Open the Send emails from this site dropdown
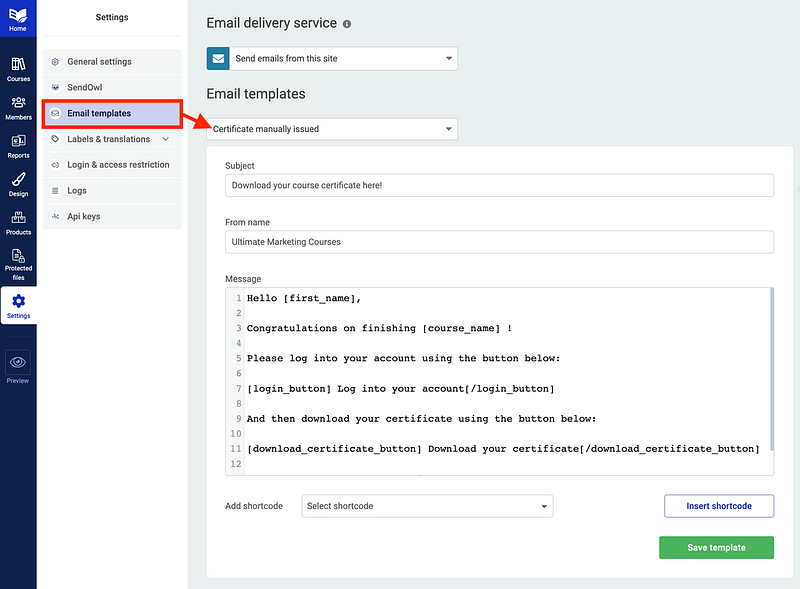Image resolution: width=800 pixels, height=589 pixels. point(332,58)
